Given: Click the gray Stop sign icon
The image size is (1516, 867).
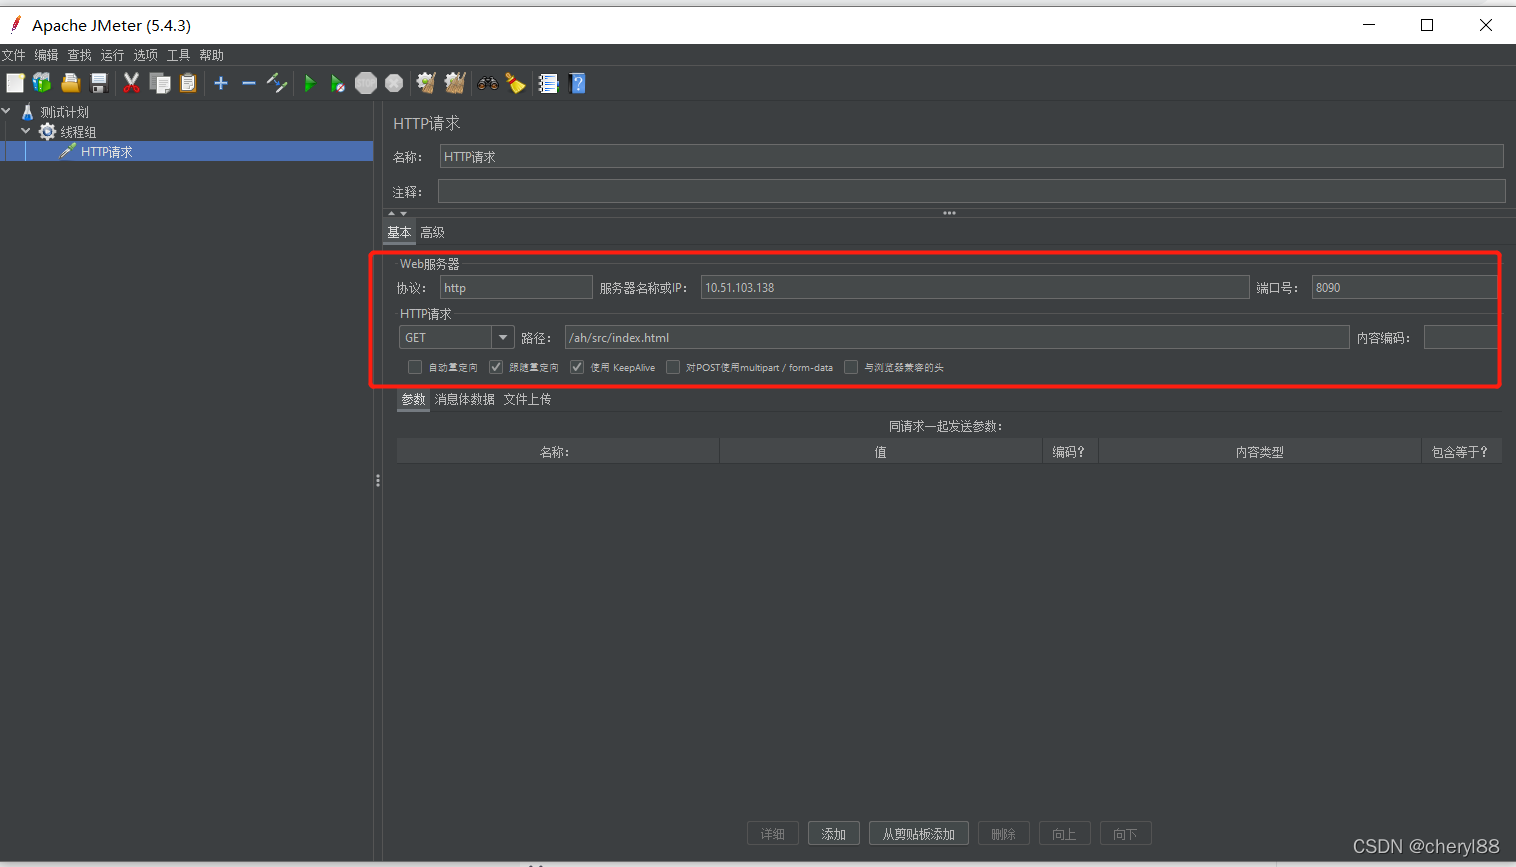Looking at the screenshot, I should click(x=366, y=83).
